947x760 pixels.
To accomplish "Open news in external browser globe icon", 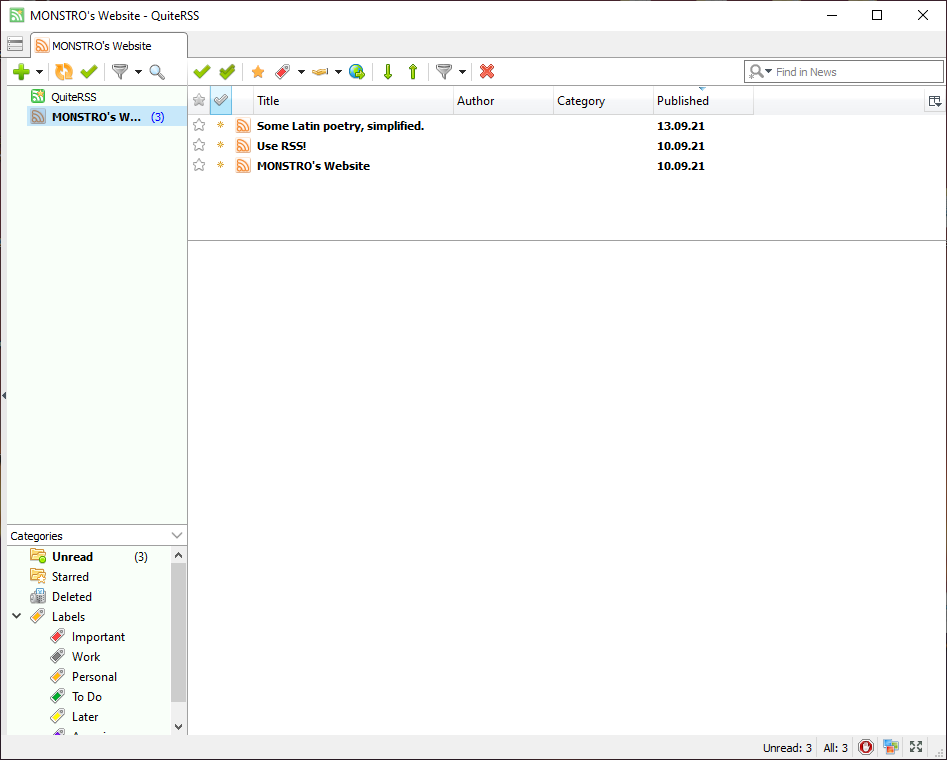I will (x=357, y=72).
